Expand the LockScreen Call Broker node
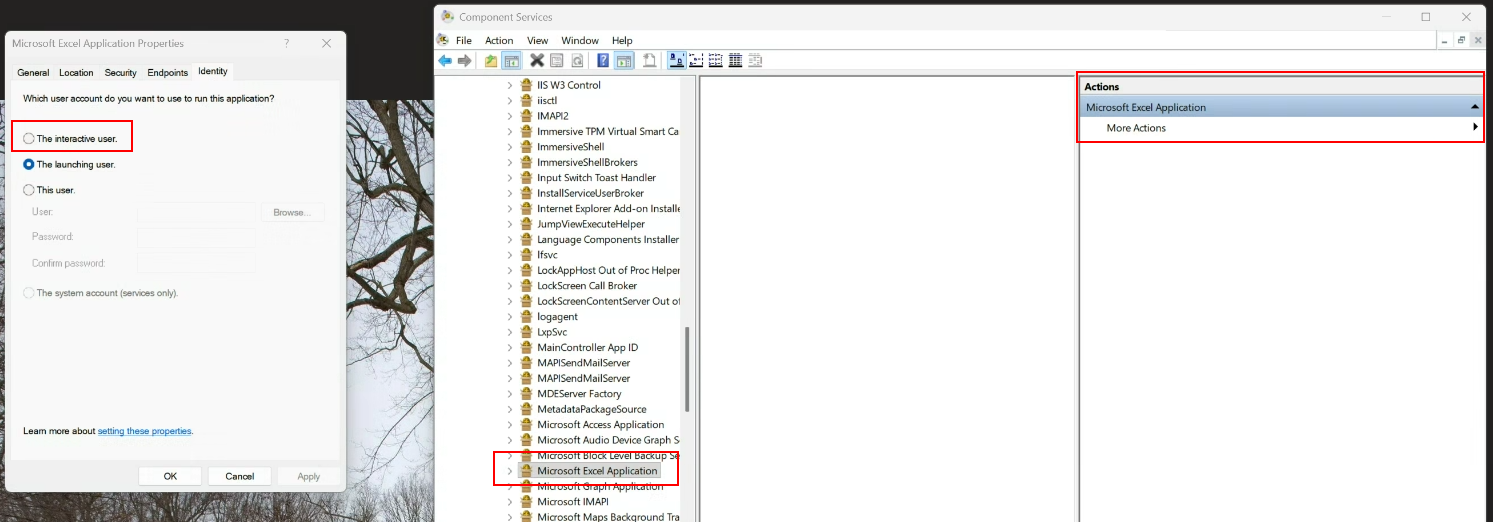This screenshot has width=1493, height=522. (510, 286)
